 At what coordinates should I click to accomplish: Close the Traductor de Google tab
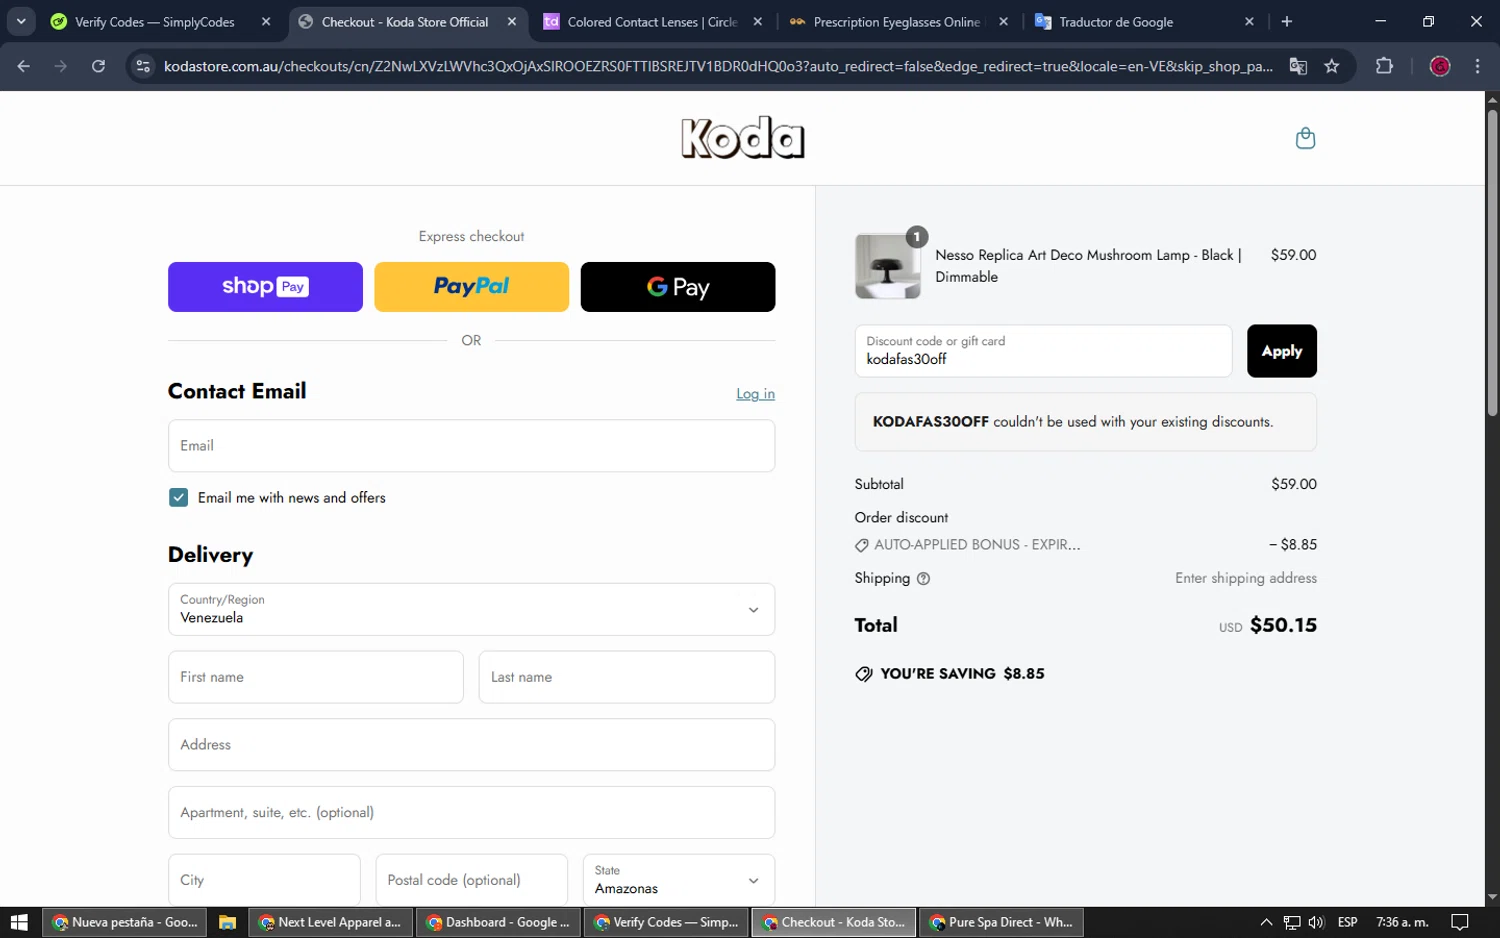coord(1249,21)
